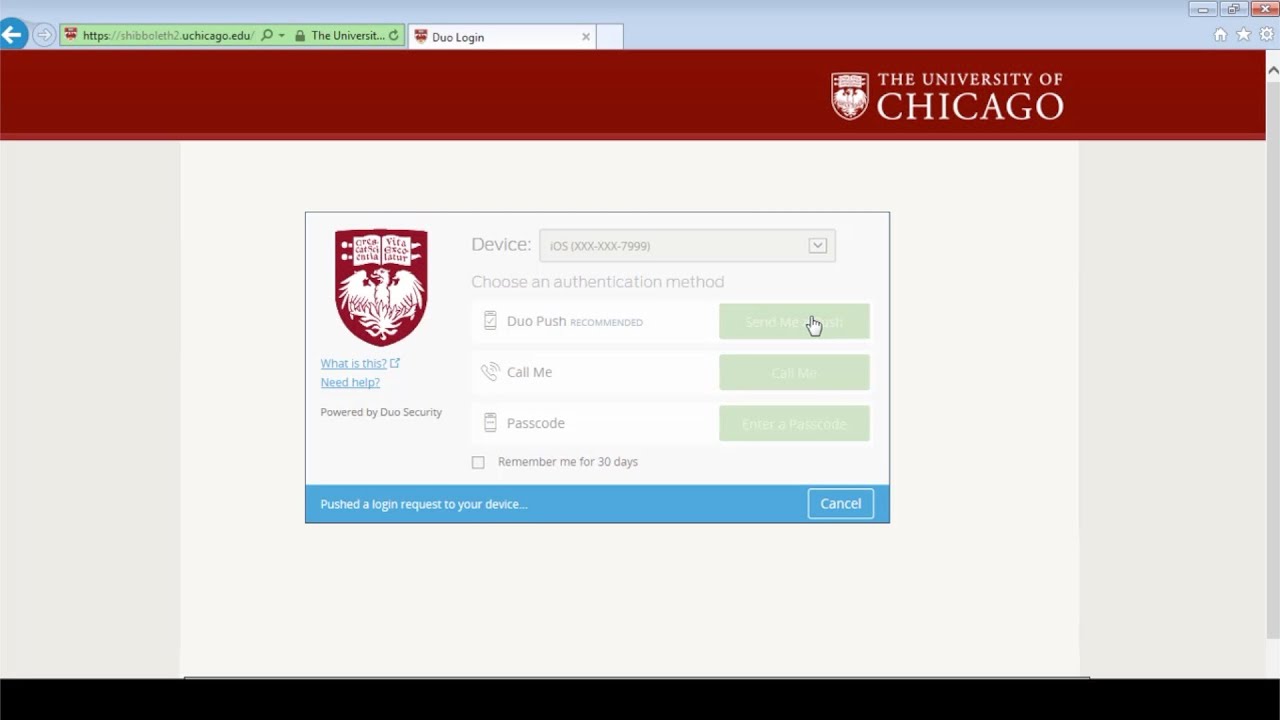
Task: Open the search magnifier in address bar
Action: click(x=267, y=35)
